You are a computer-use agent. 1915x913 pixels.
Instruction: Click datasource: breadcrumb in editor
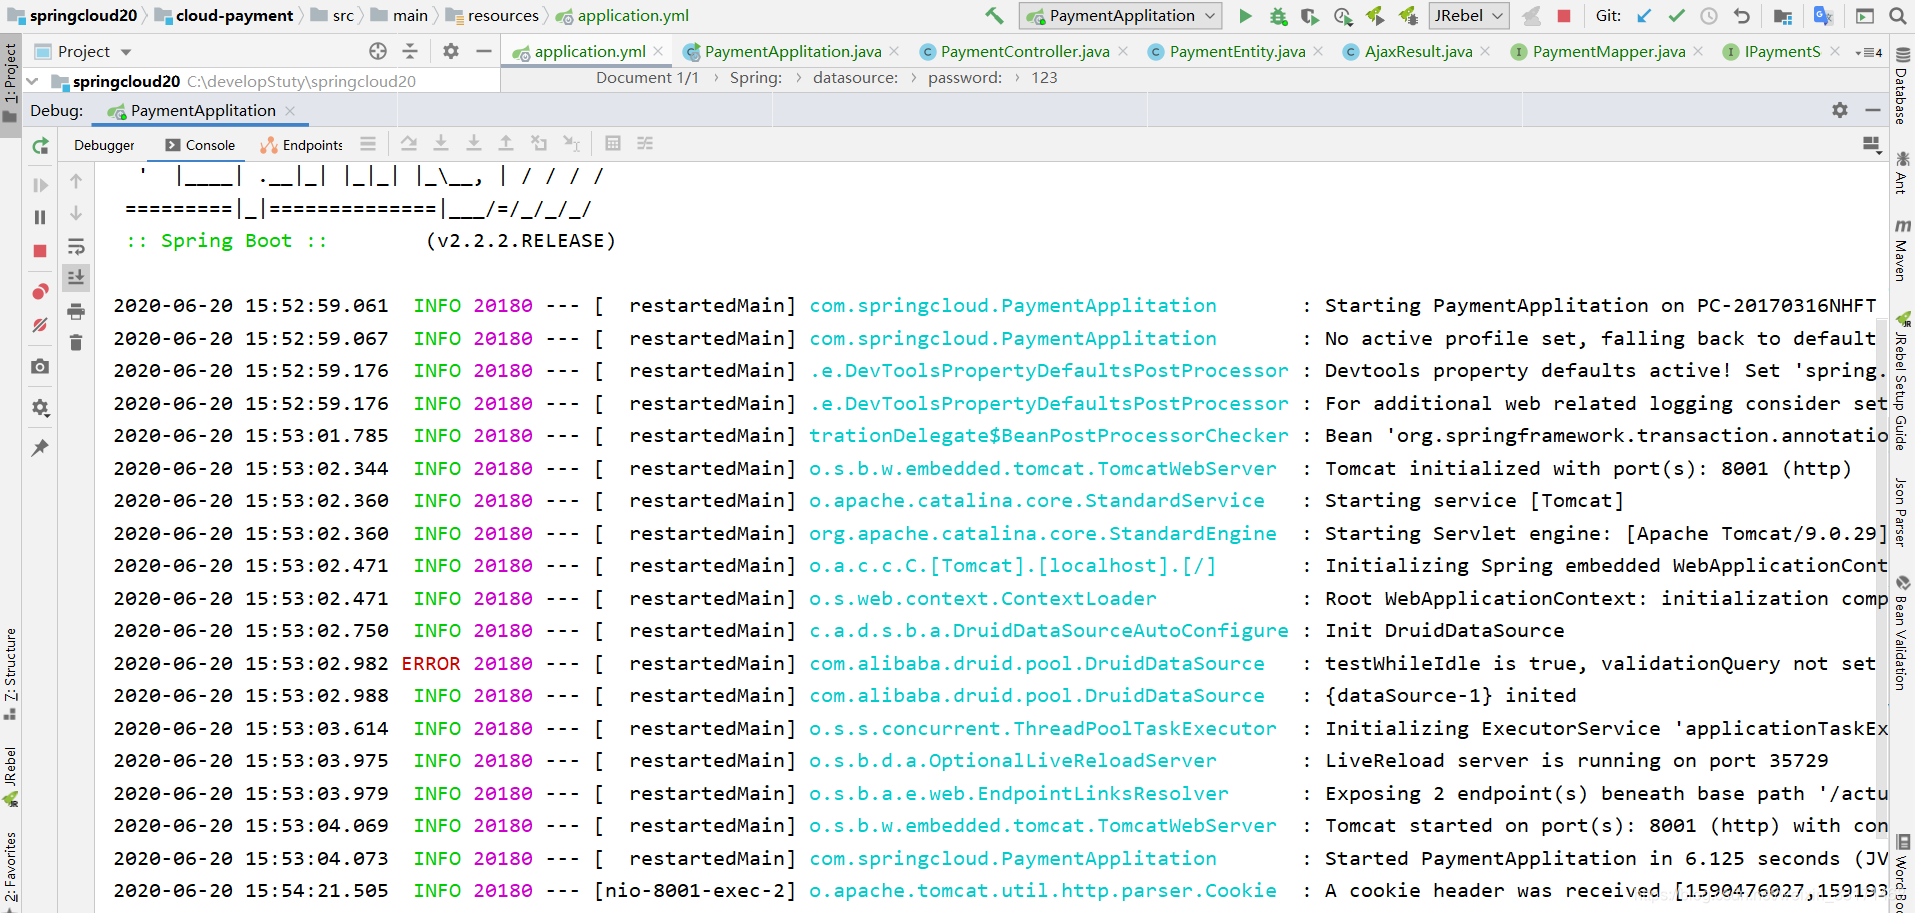coord(855,78)
